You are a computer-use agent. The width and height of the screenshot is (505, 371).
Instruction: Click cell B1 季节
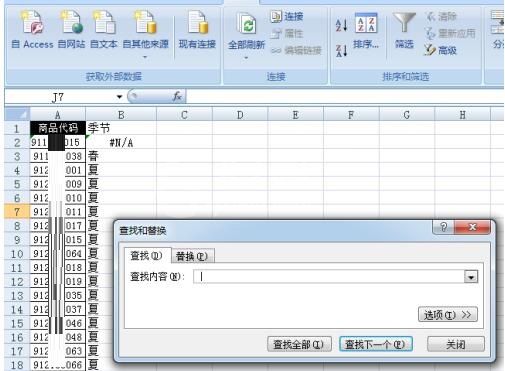(121, 128)
